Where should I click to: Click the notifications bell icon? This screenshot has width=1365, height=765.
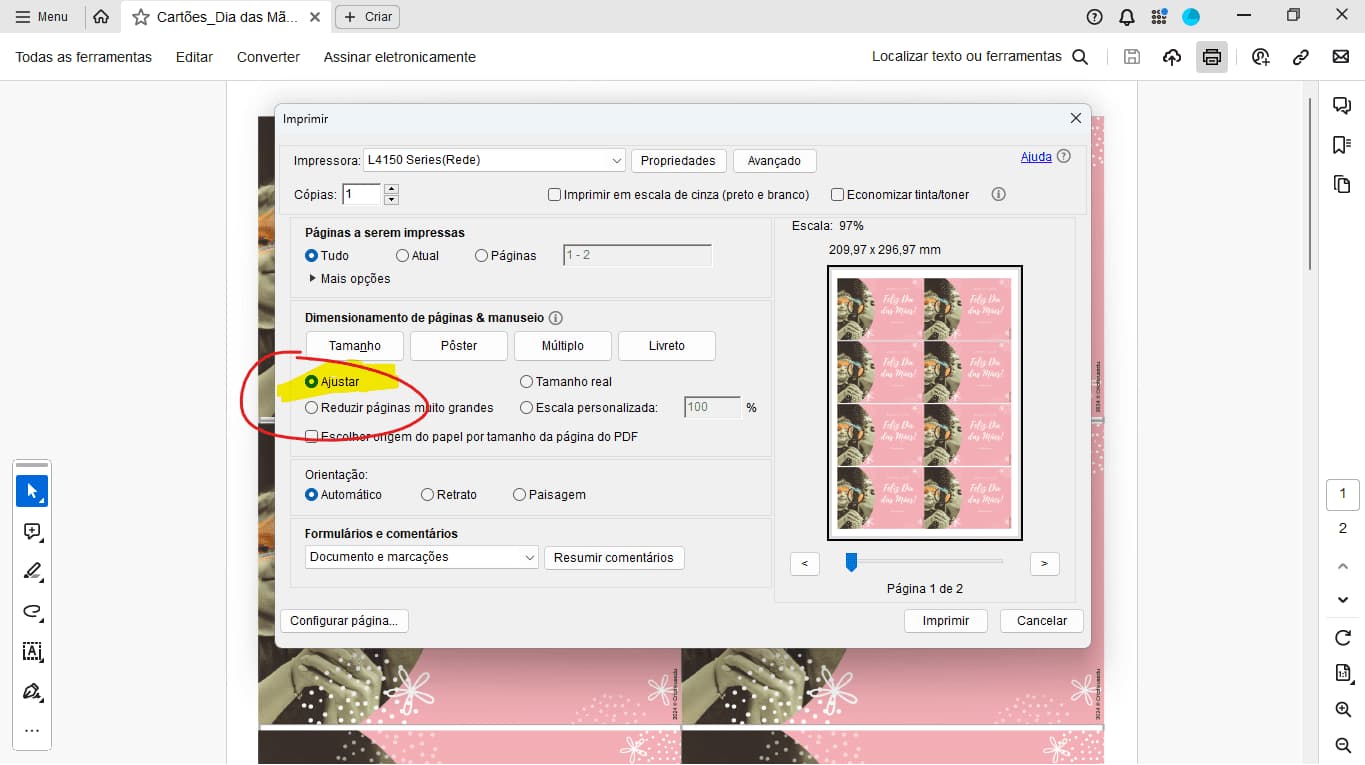point(1127,17)
